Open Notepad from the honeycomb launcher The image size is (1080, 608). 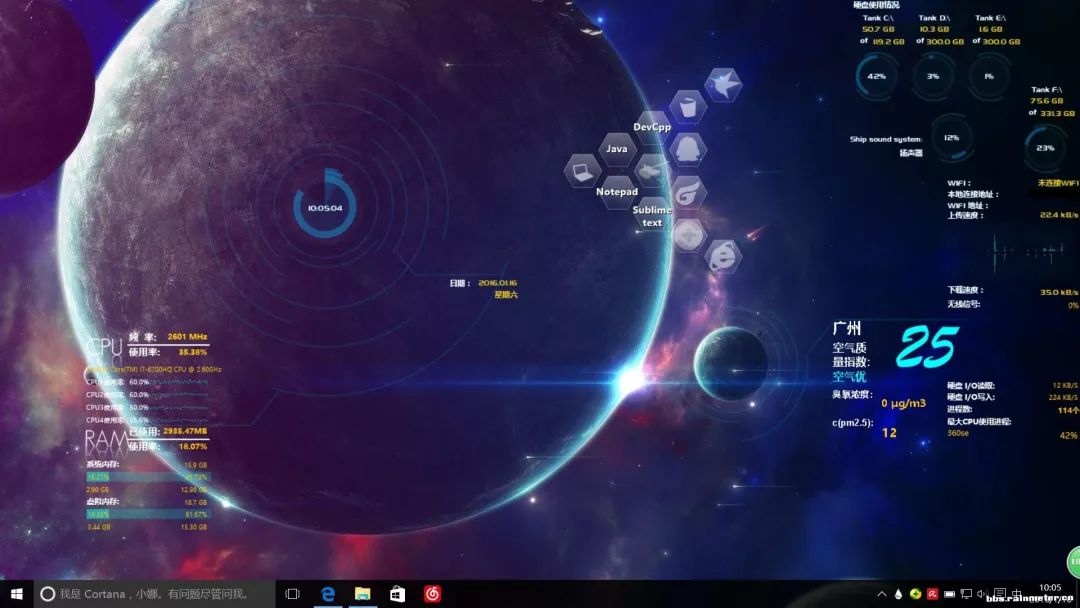[x=616, y=192]
